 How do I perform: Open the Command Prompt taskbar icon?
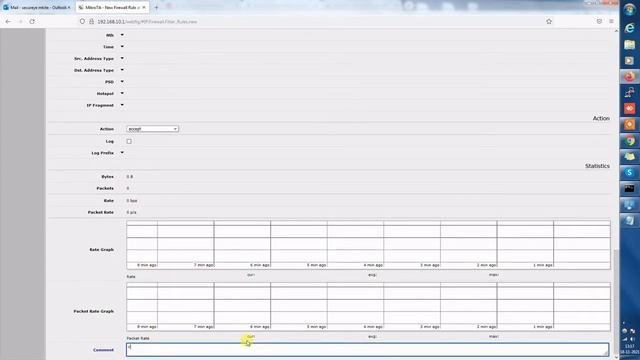(629, 189)
